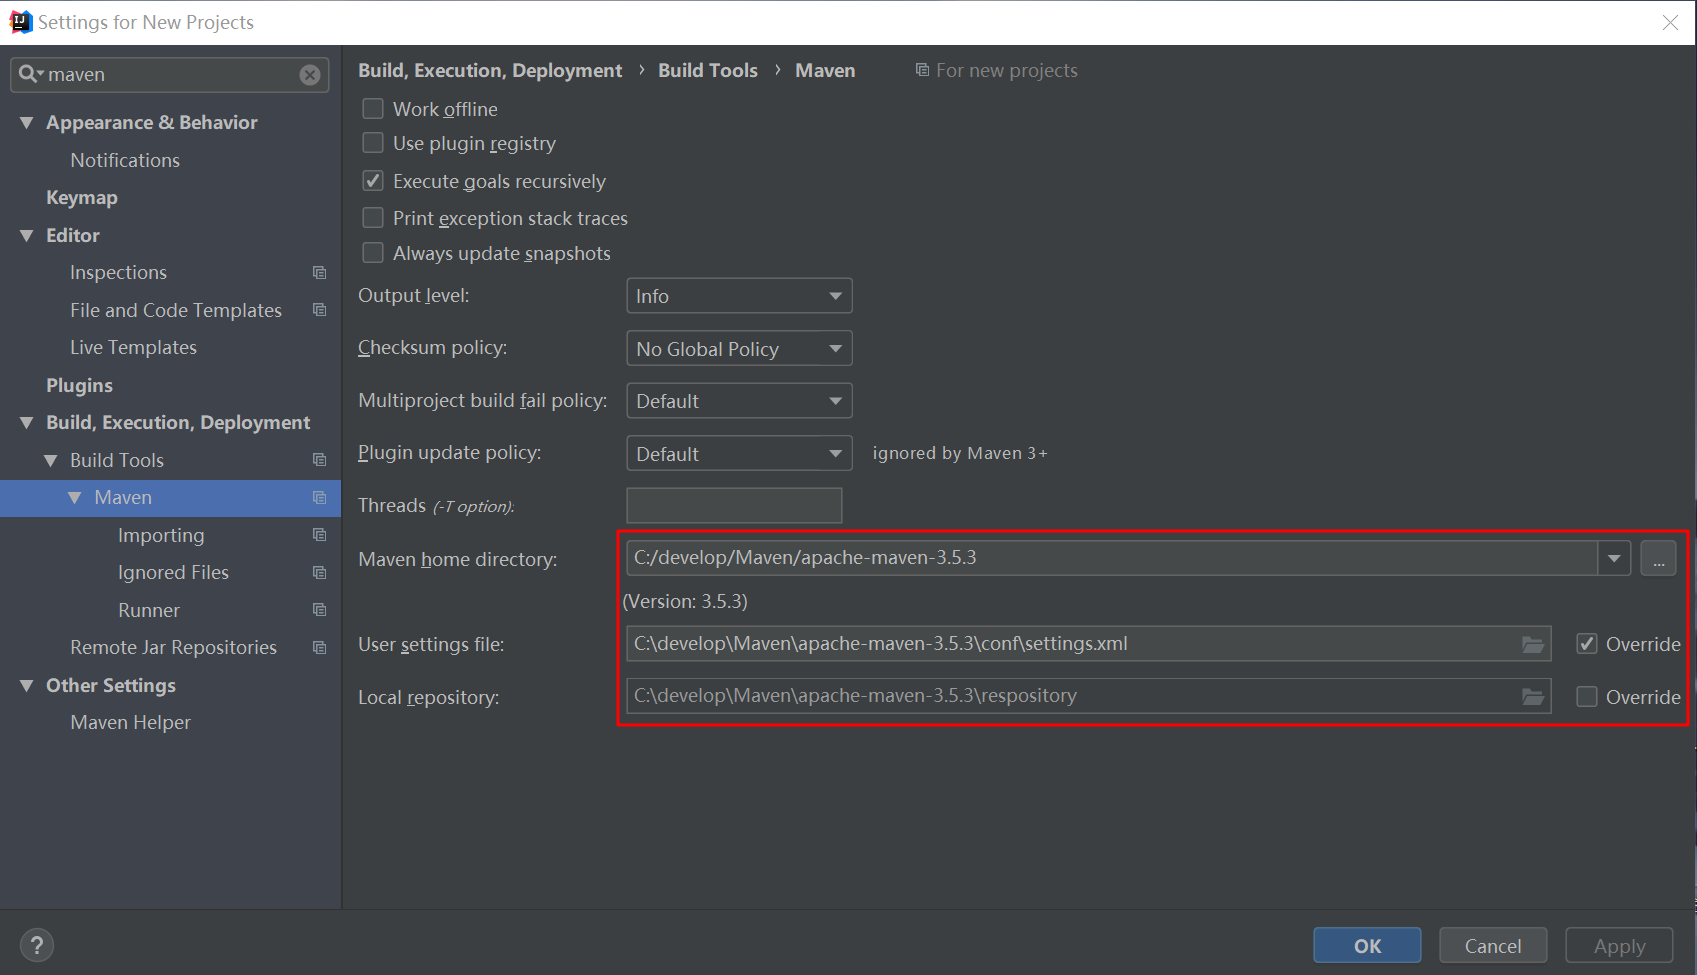Click the Local repository folder icon

point(1532,697)
